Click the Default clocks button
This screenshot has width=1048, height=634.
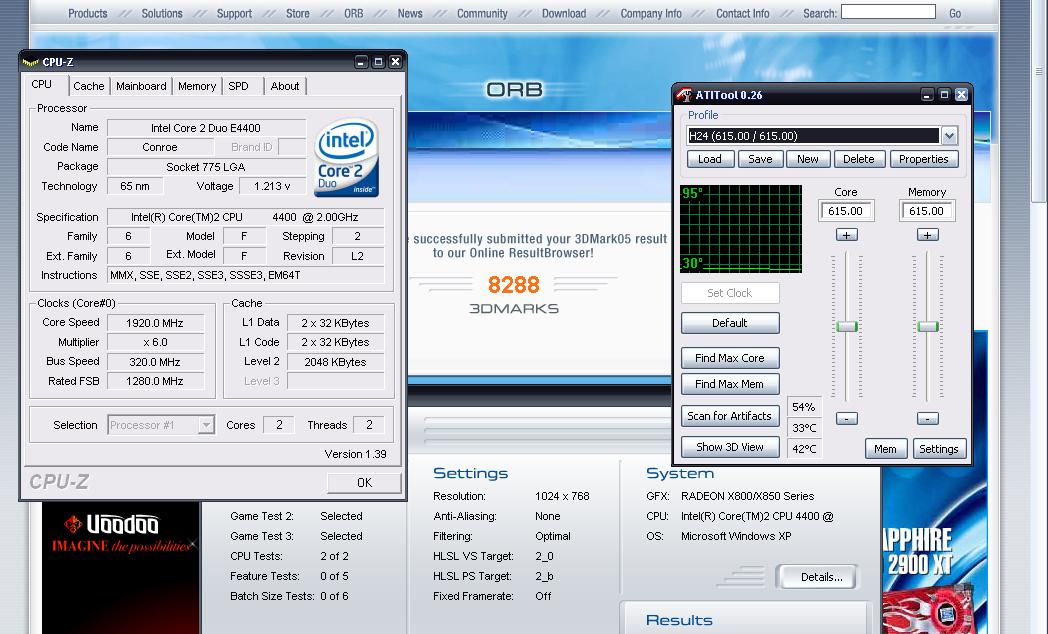pos(730,323)
